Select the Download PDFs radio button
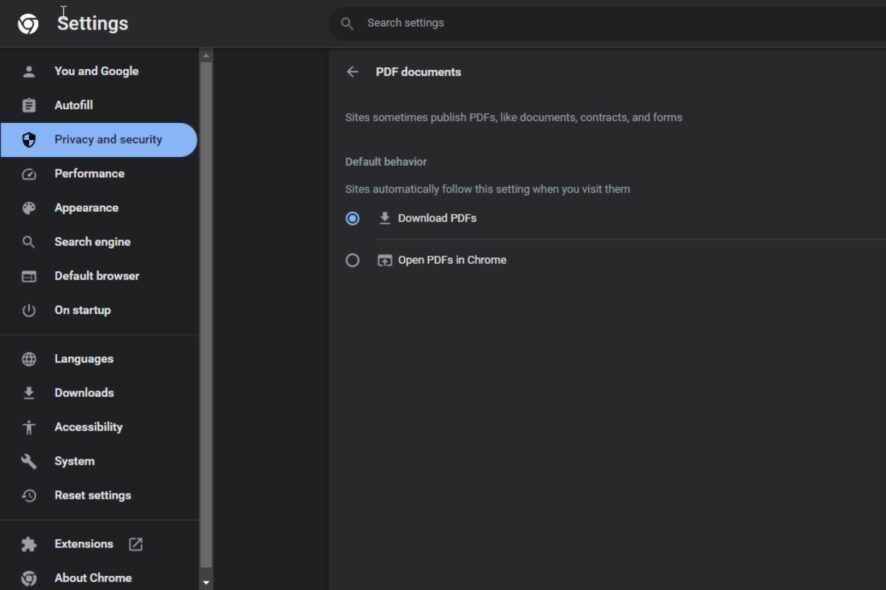The width and height of the screenshot is (886, 590). [x=352, y=218]
